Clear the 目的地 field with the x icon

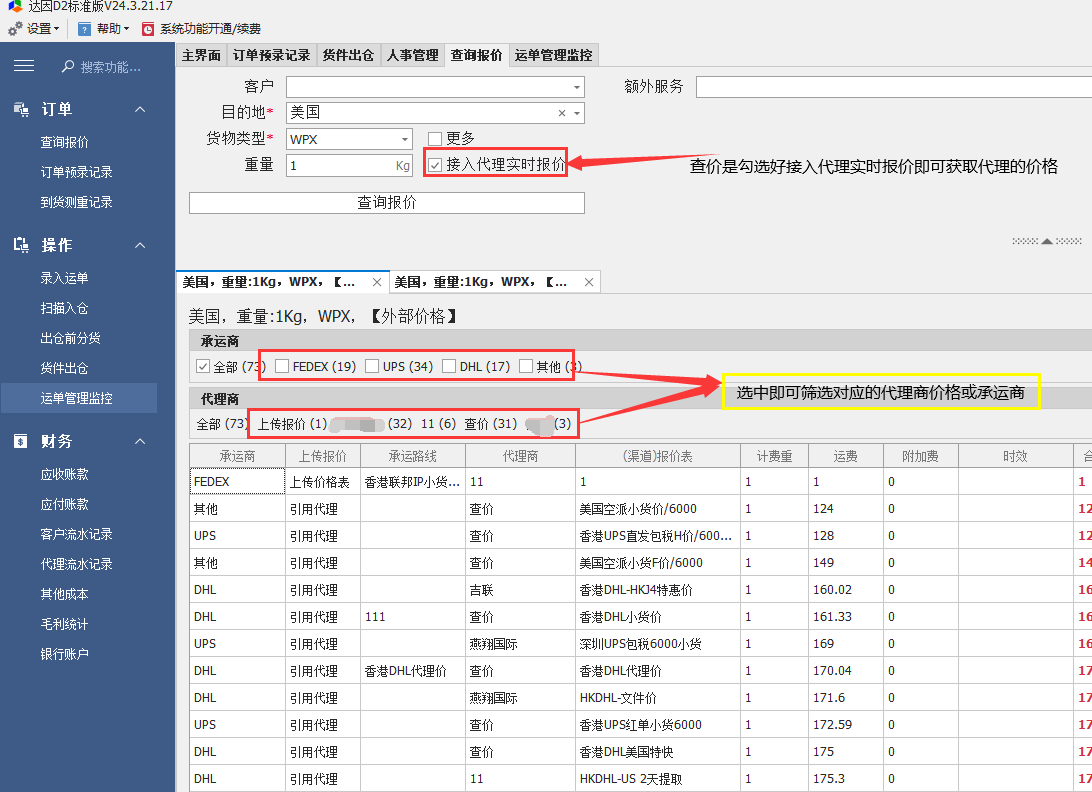pos(562,113)
